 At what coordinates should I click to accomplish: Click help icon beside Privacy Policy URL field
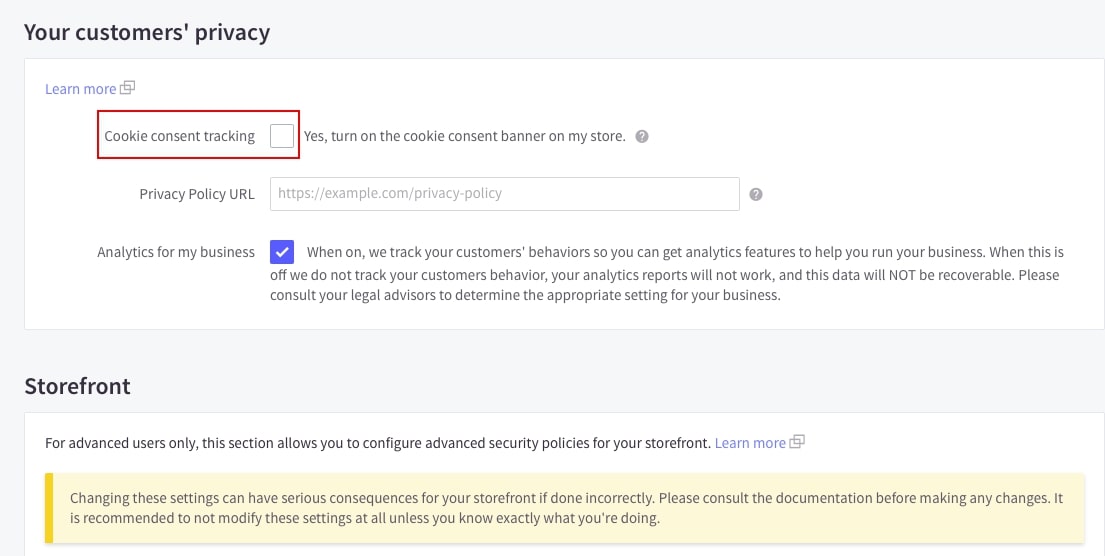coord(756,195)
